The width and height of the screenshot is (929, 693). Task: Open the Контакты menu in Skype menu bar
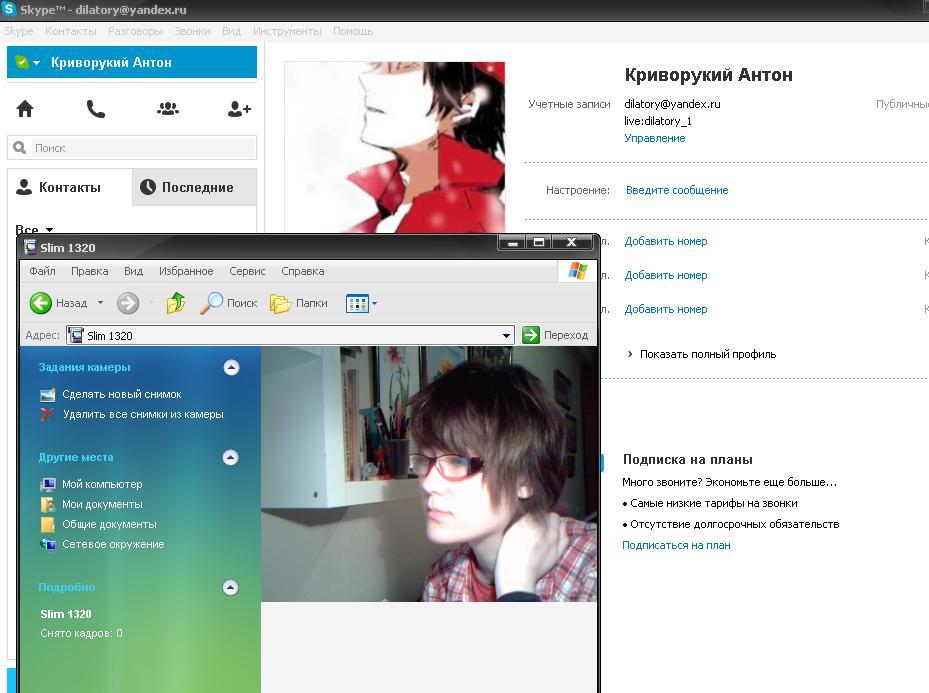[x=71, y=31]
